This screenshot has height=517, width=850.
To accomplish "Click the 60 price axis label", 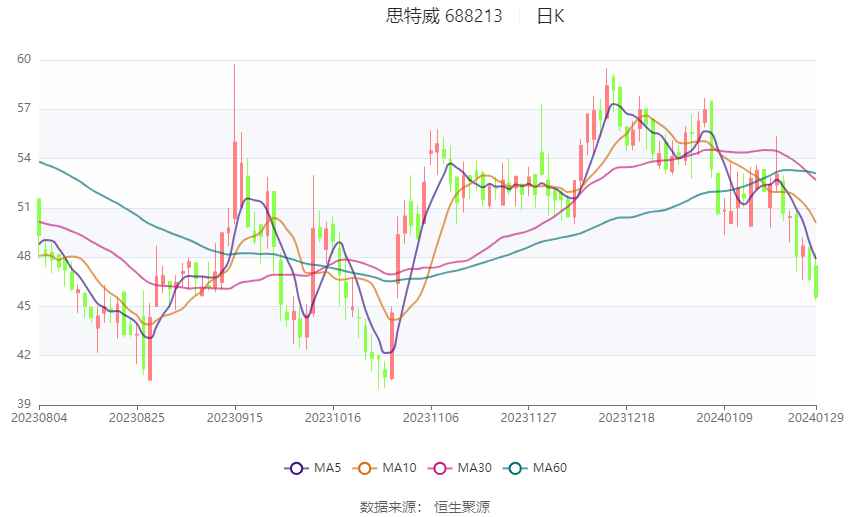I will 24,59.
